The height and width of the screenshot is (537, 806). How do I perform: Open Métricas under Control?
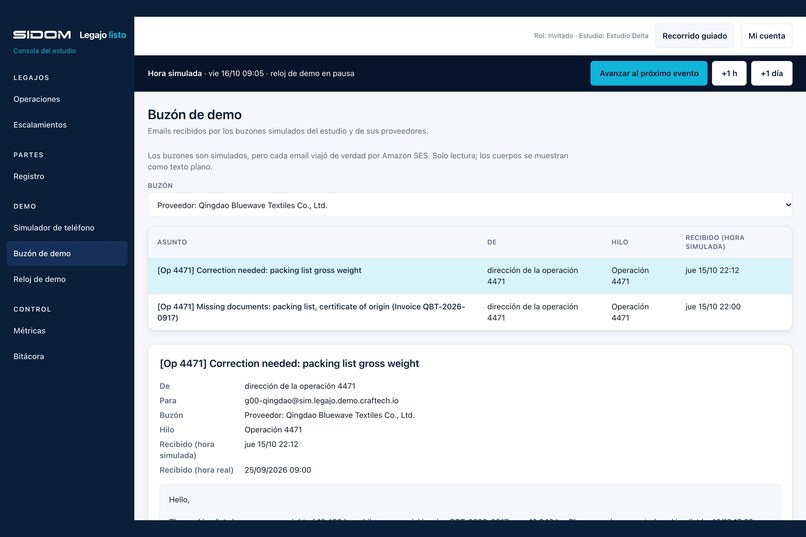pos(29,330)
